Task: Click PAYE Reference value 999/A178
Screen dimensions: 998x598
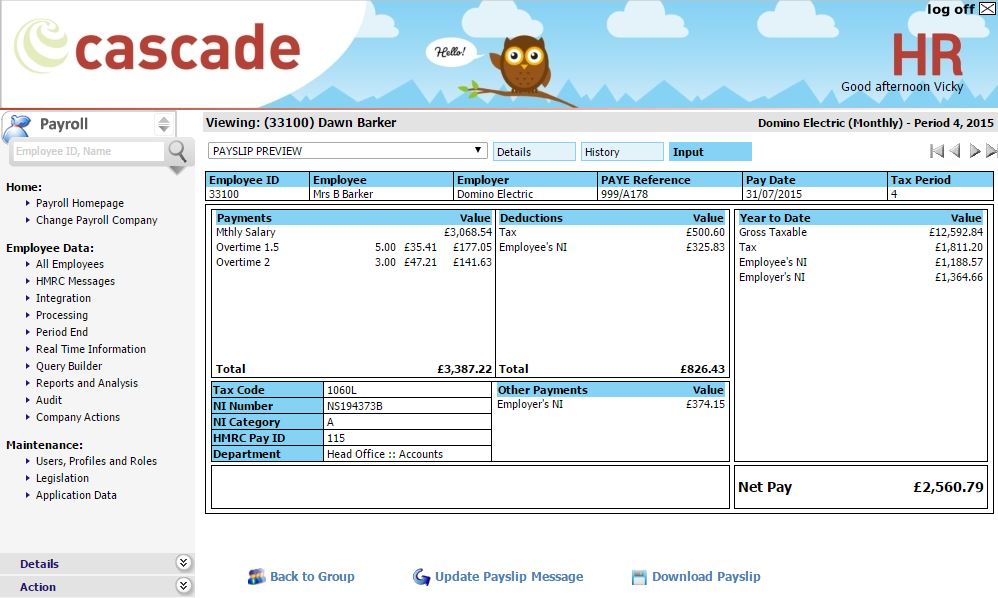Action: 624,194
